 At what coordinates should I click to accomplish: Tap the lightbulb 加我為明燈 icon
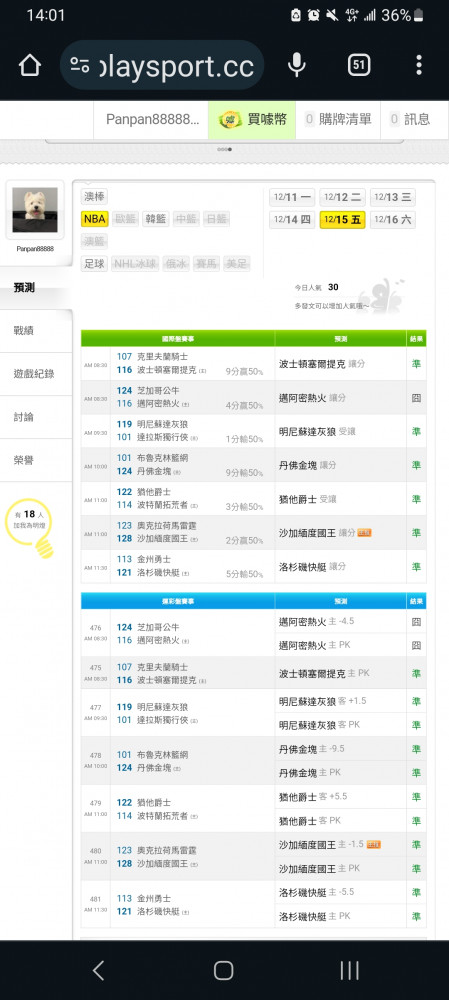click(x=29, y=527)
